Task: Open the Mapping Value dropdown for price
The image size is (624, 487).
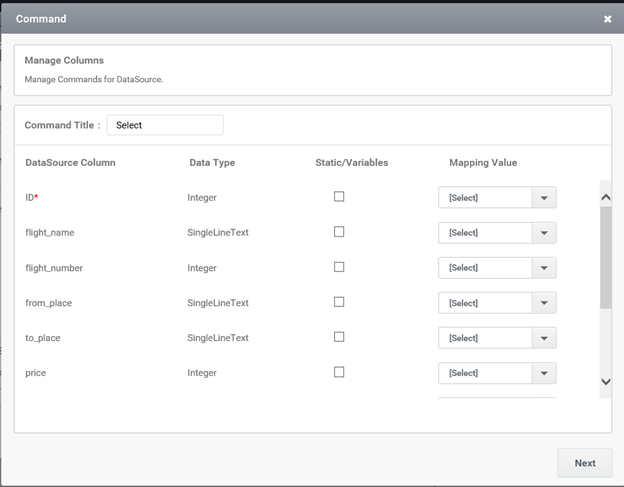Action: pos(497,373)
